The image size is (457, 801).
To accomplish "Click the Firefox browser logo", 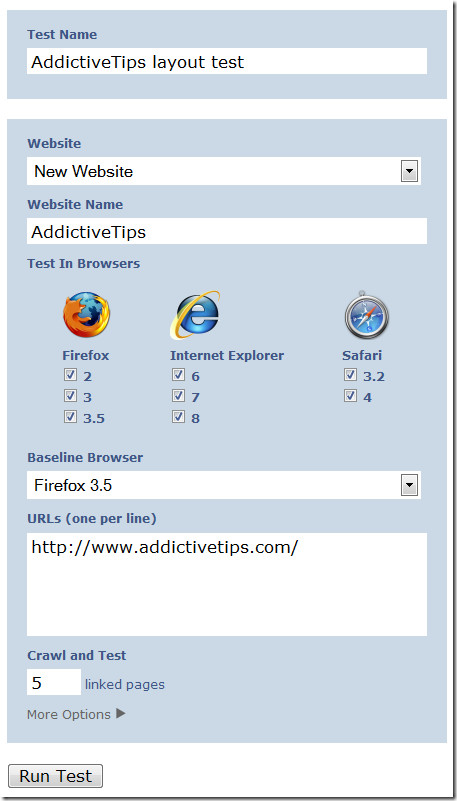I will tap(86, 315).
